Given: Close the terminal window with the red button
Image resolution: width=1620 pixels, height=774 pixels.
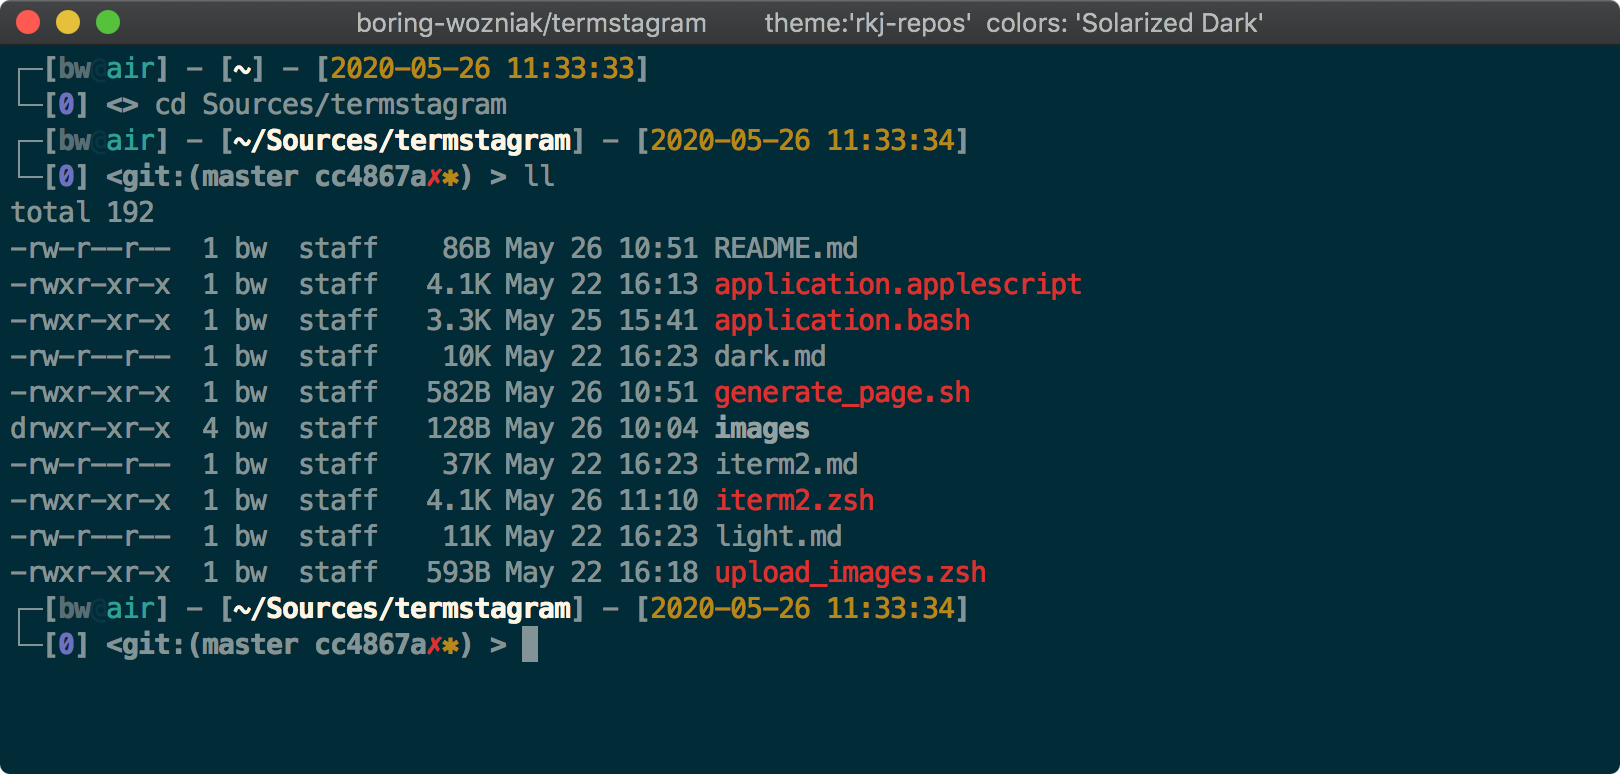Looking at the screenshot, I should tap(28, 22).
